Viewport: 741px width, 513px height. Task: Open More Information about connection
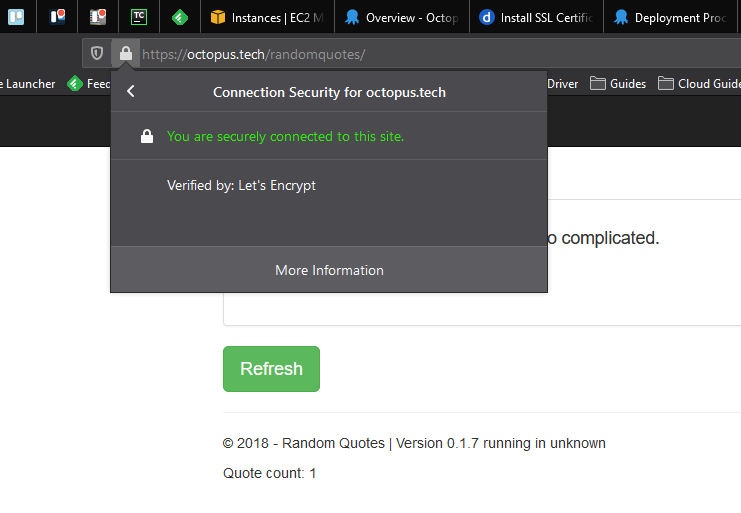329,270
